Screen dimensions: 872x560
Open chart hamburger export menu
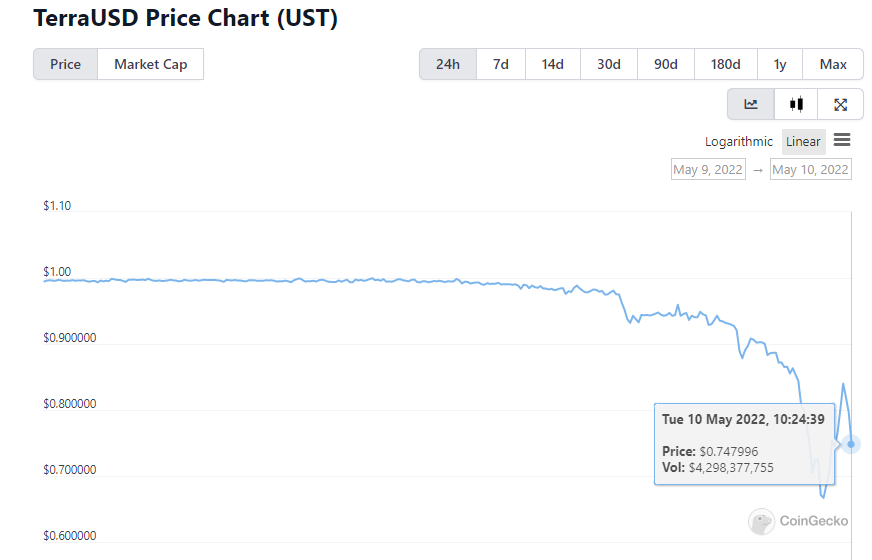pos(842,141)
